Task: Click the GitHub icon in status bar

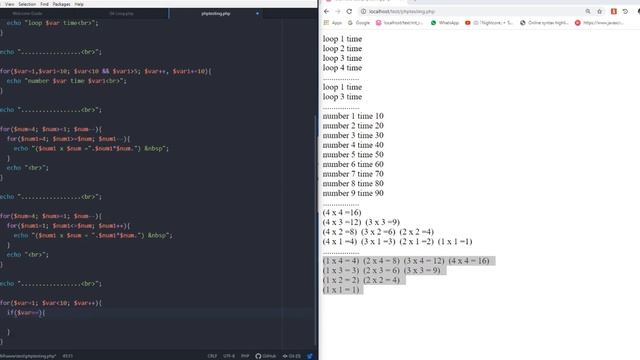Action: (266, 356)
